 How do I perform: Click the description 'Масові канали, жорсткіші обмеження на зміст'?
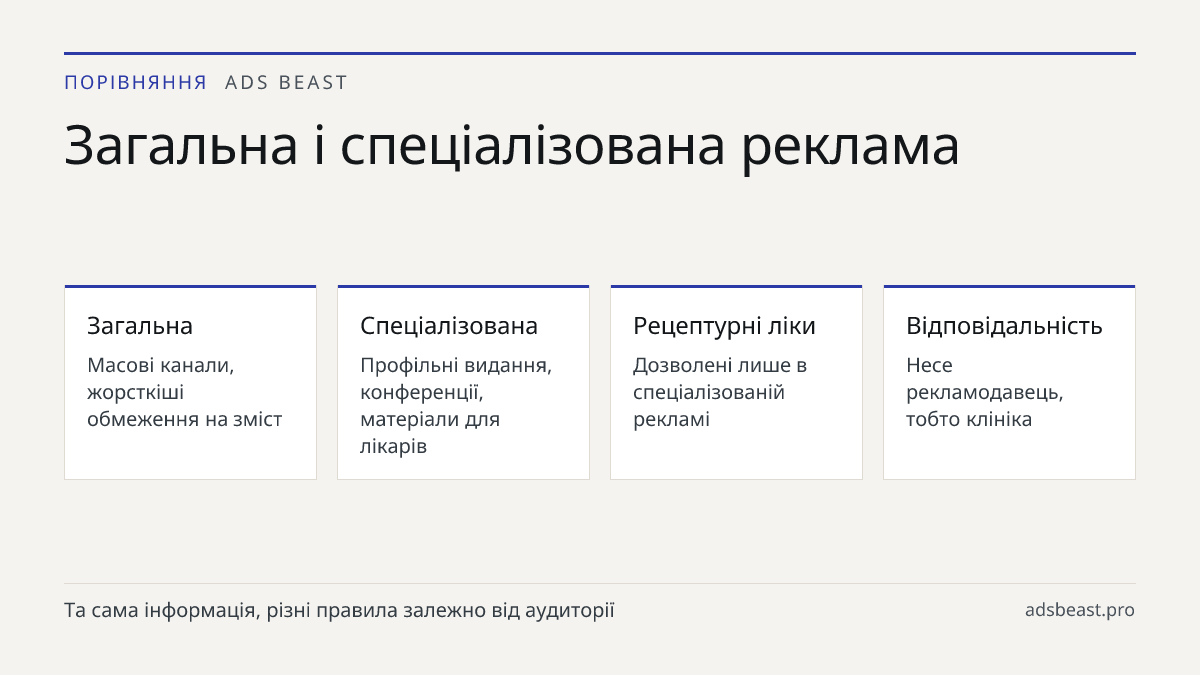185,392
